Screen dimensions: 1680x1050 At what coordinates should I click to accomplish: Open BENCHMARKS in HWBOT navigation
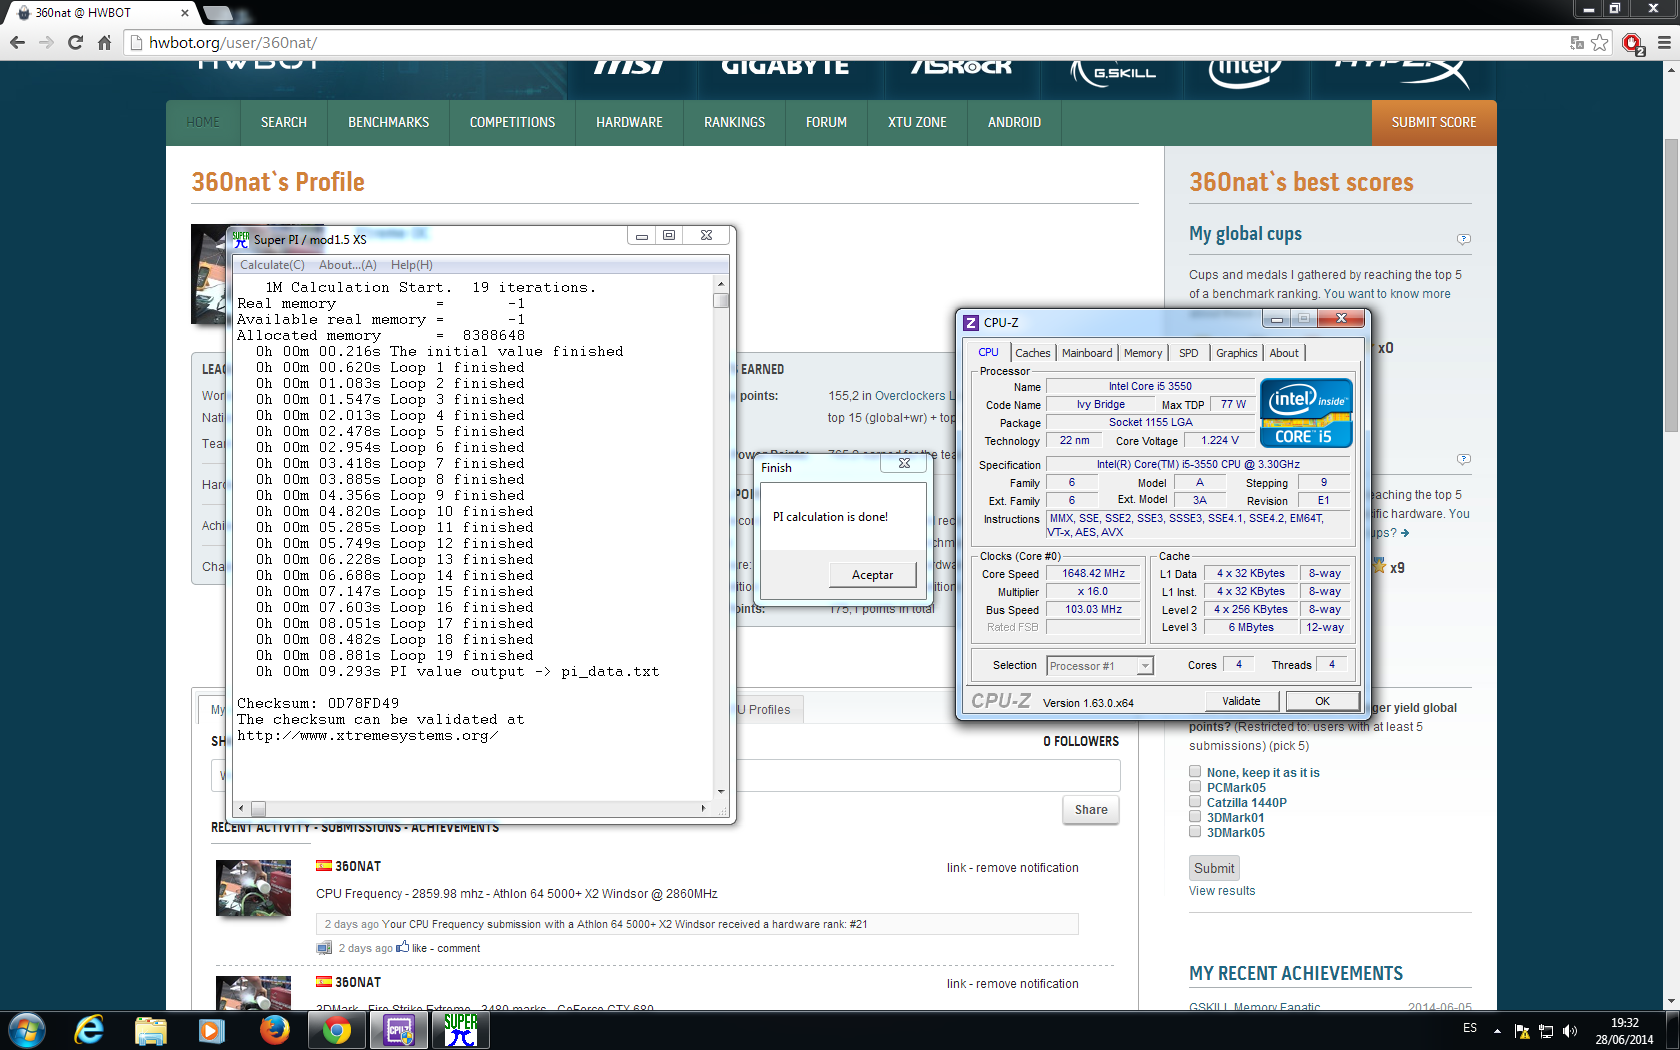tap(388, 122)
